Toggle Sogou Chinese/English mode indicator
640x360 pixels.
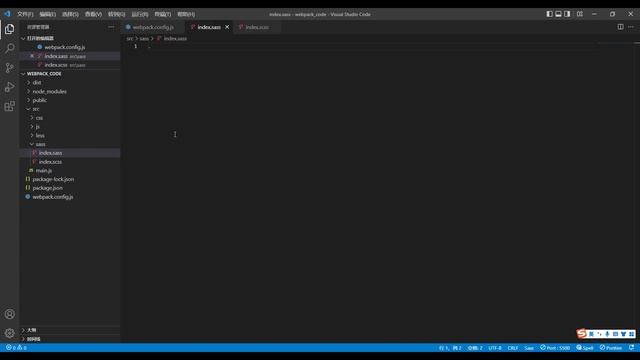(x=591, y=334)
